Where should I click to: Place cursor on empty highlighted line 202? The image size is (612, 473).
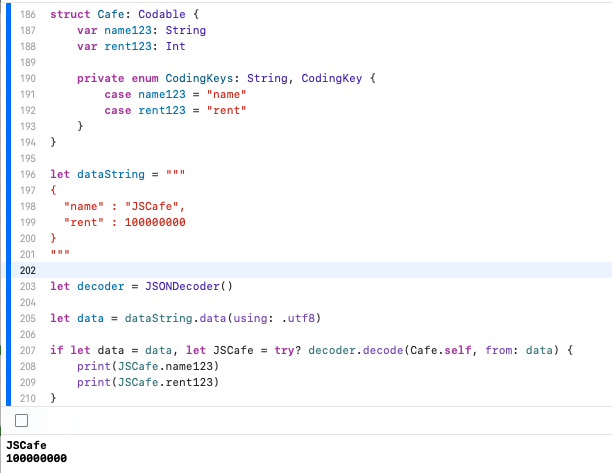point(312,270)
